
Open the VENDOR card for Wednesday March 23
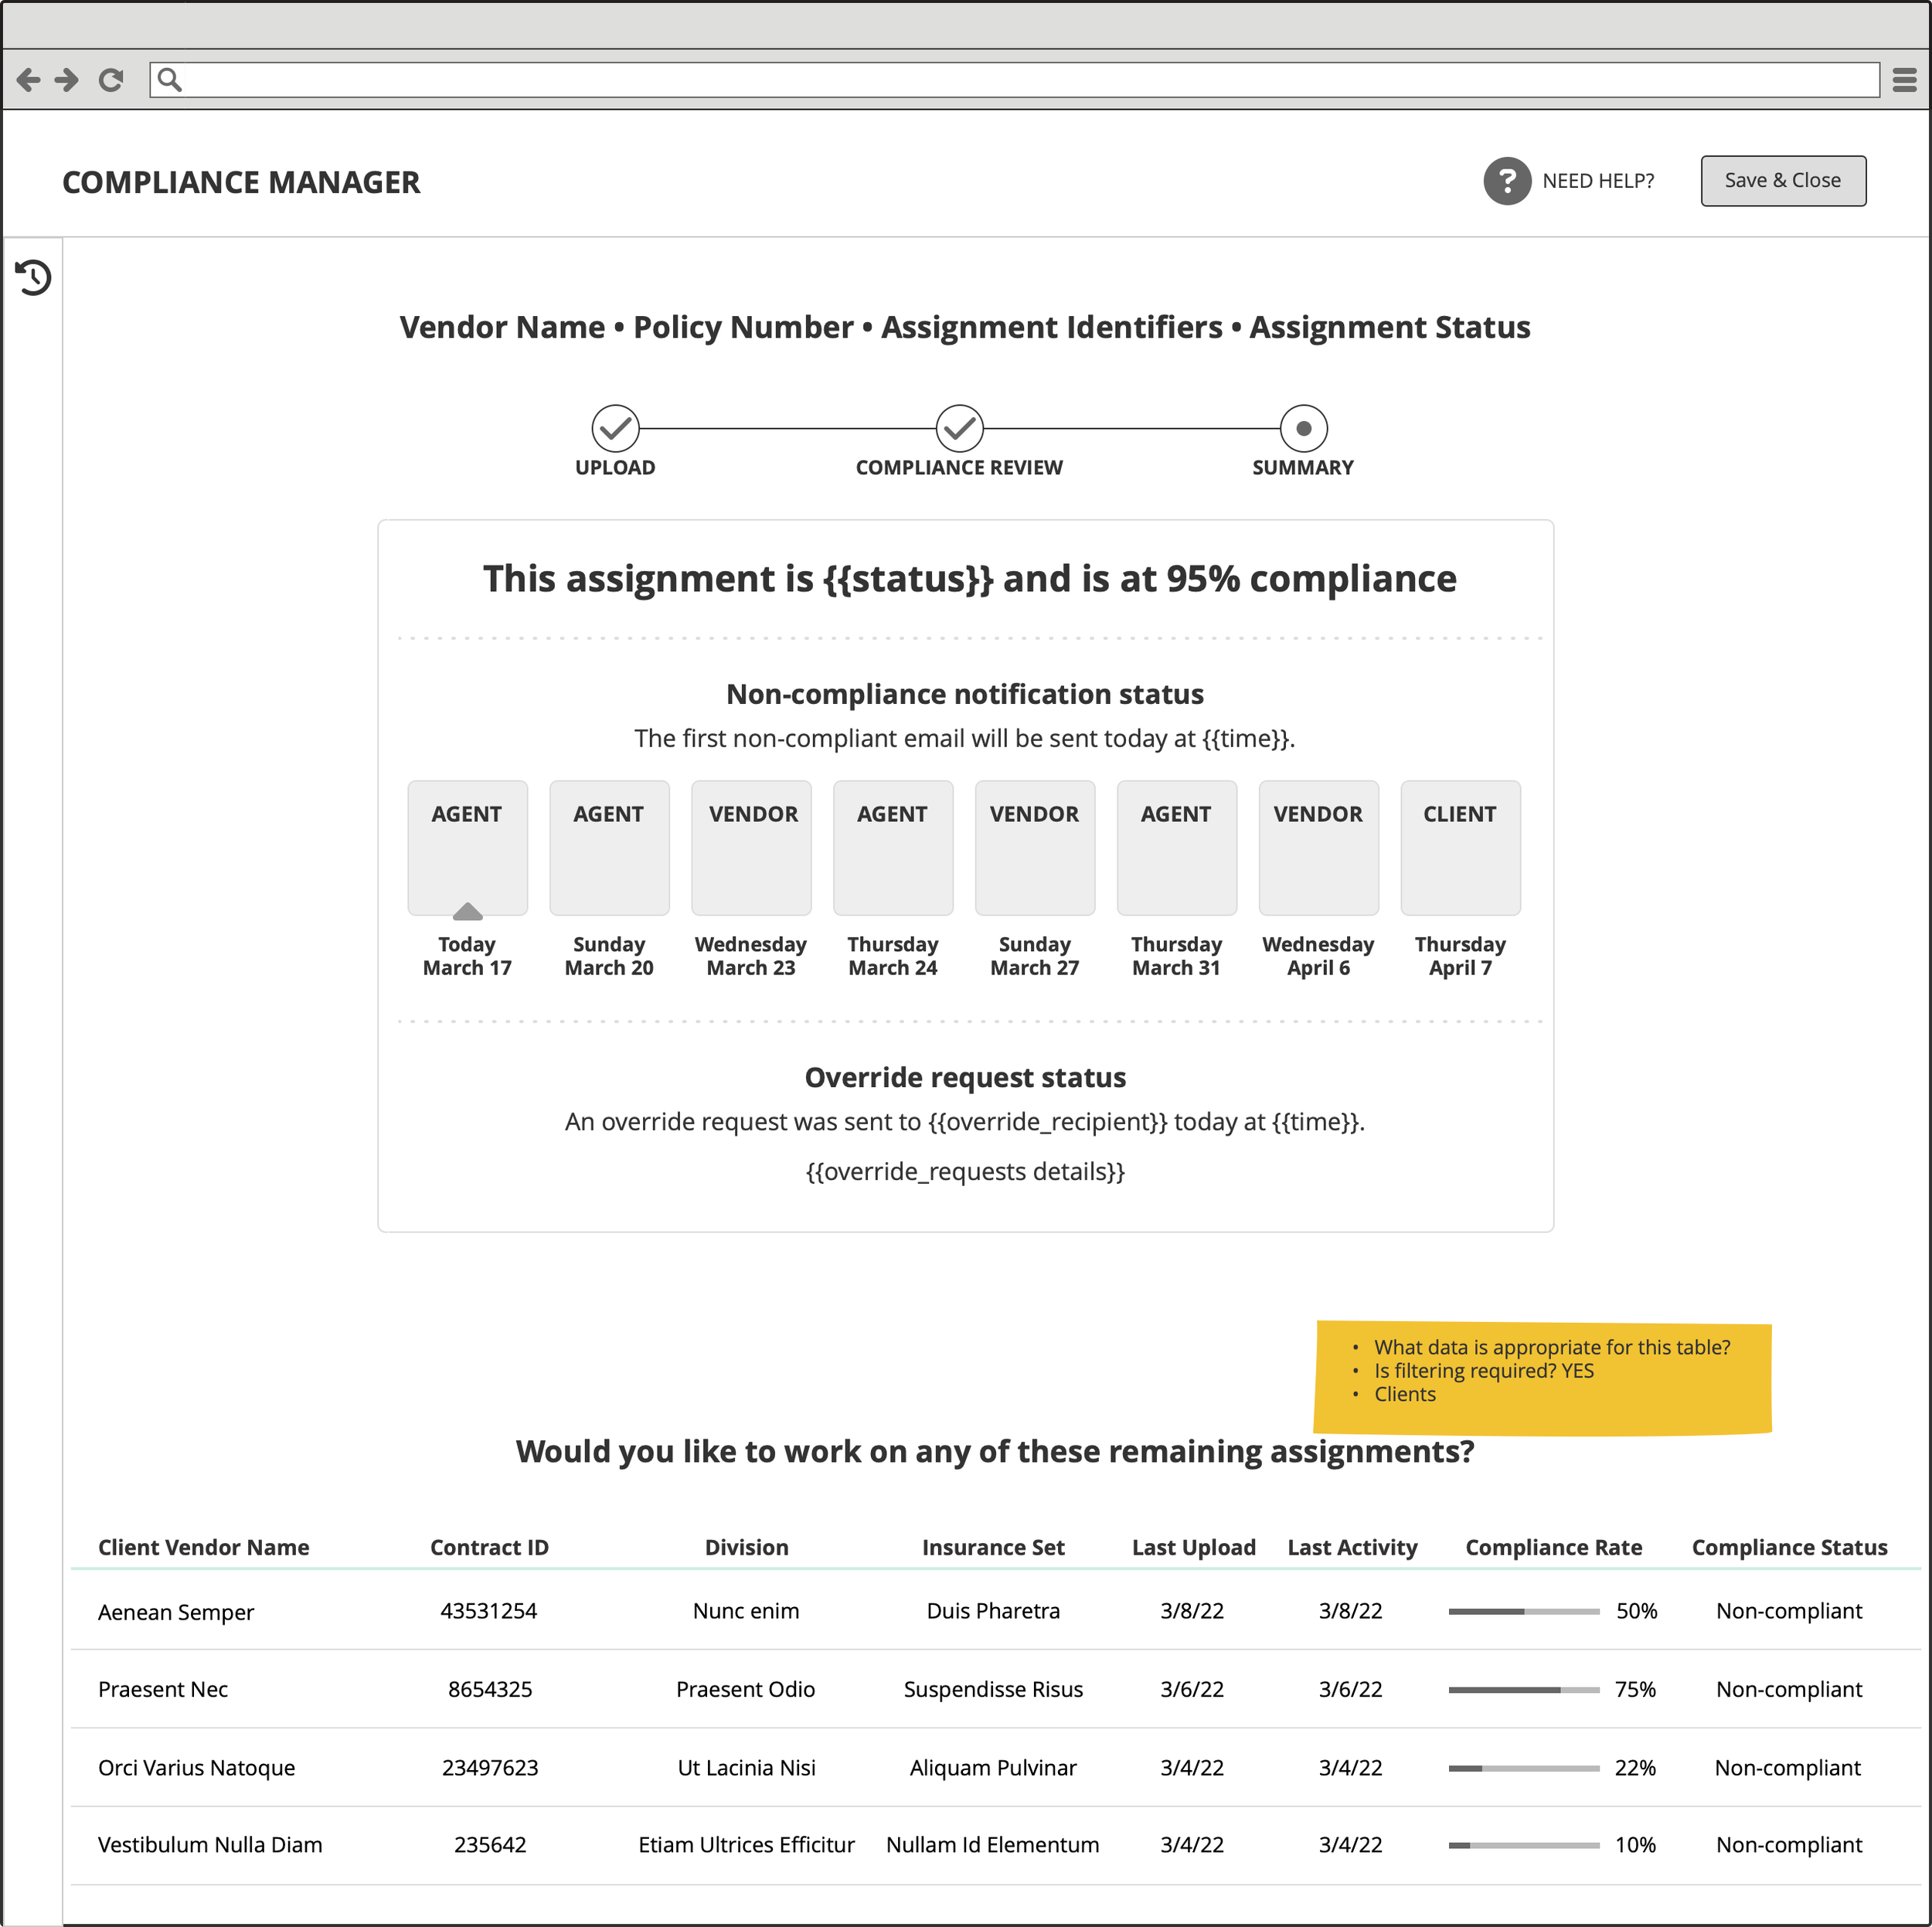[751, 847]
